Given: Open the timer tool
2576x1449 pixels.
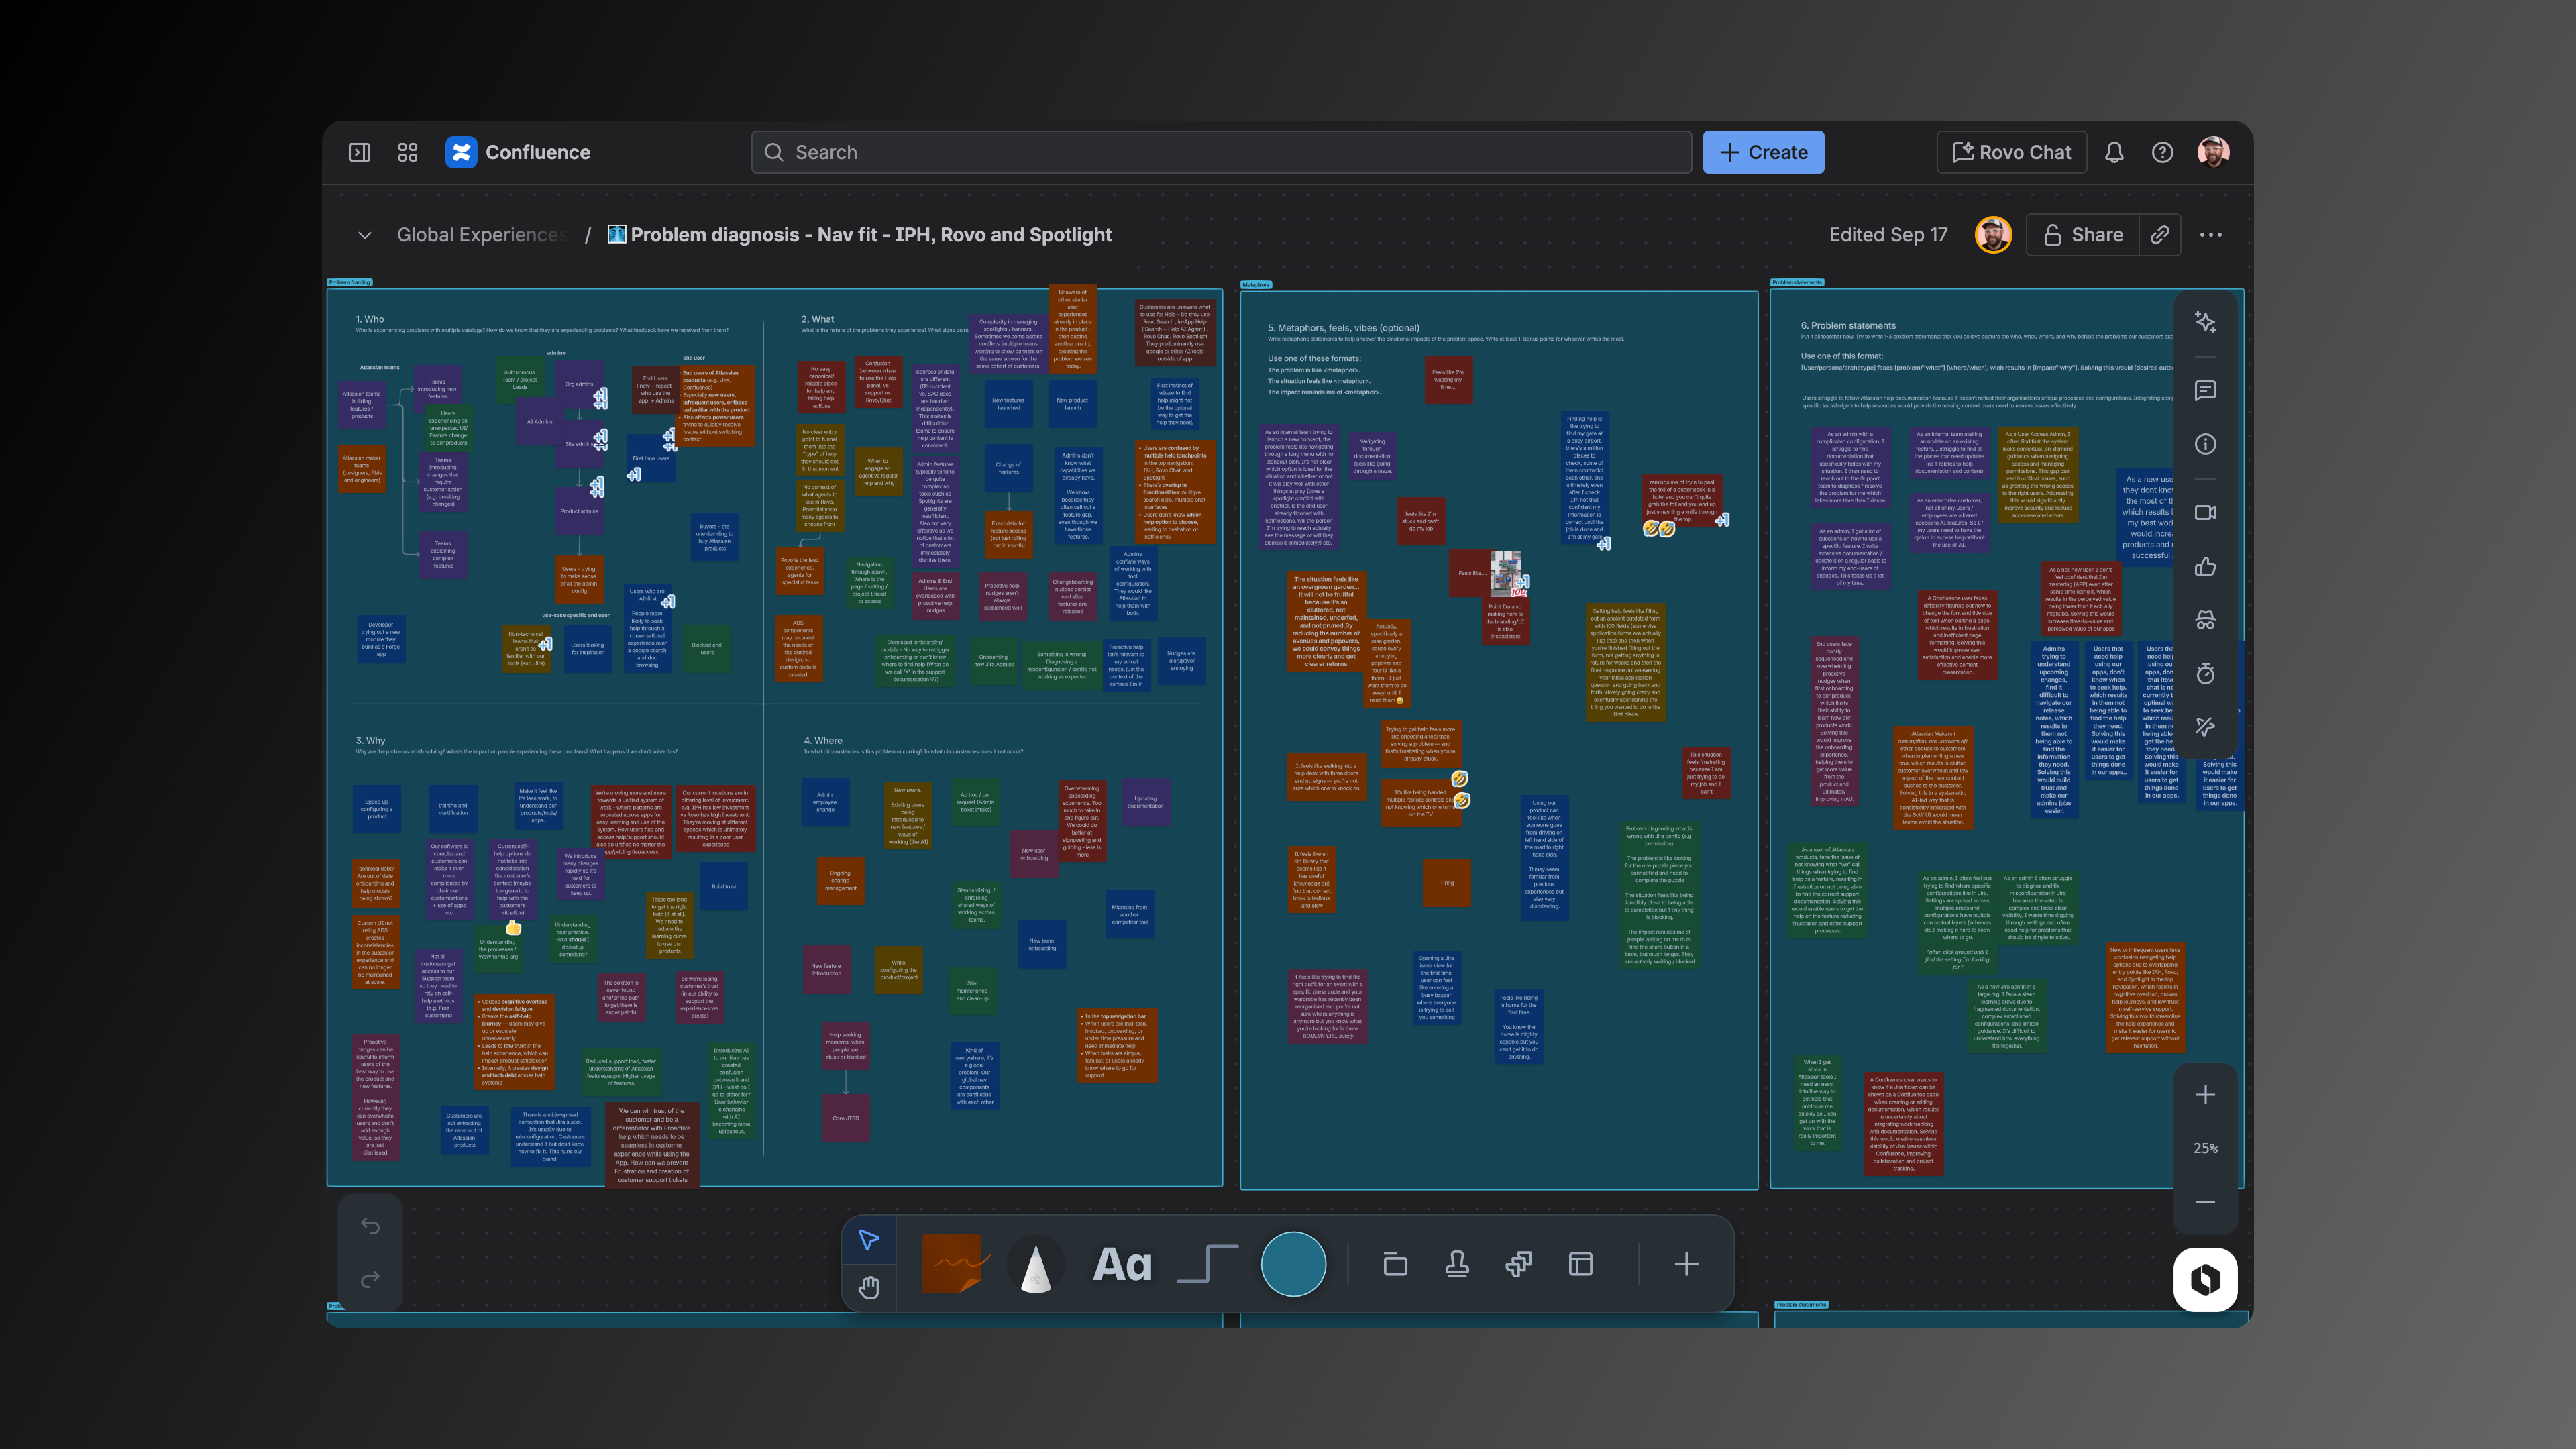Looking at the screenshot, I should click(2205, 674).
